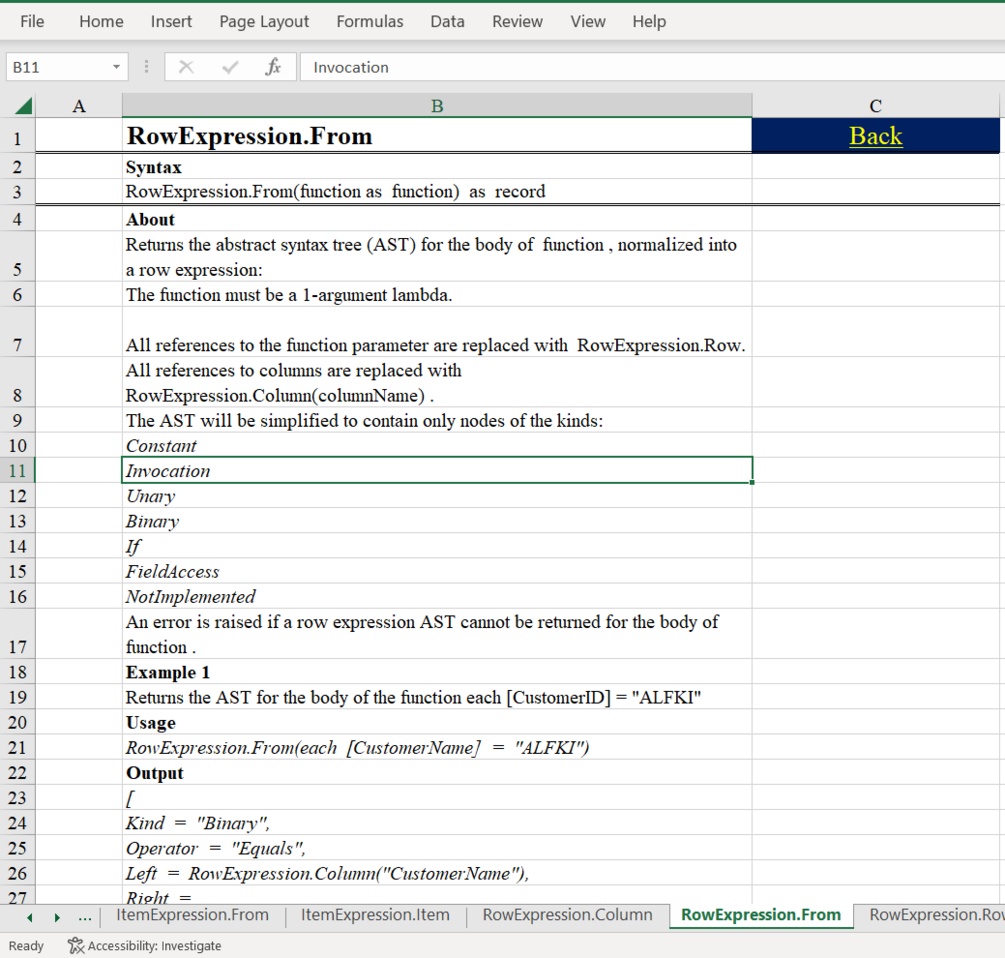Select the About heading cell

tap(436, 219)
